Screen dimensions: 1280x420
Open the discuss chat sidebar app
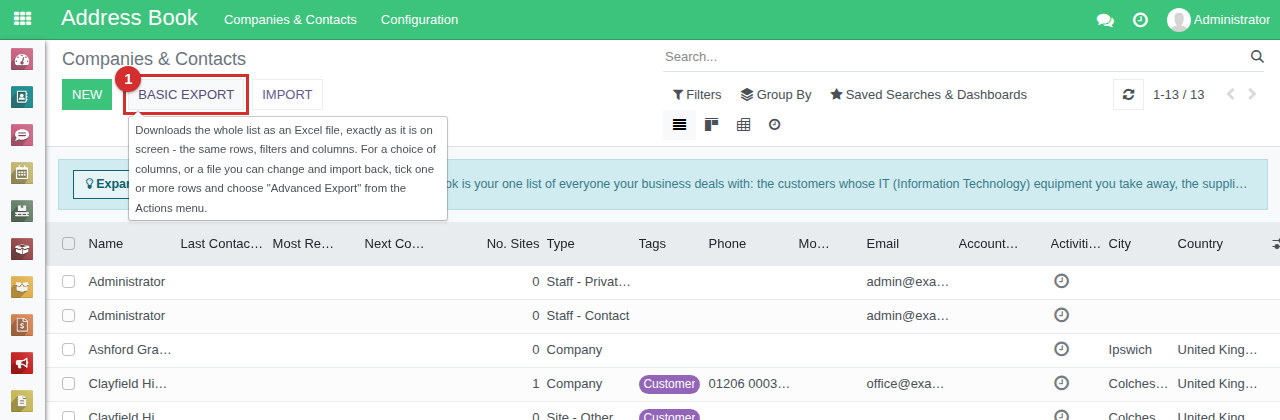[22, 134]
